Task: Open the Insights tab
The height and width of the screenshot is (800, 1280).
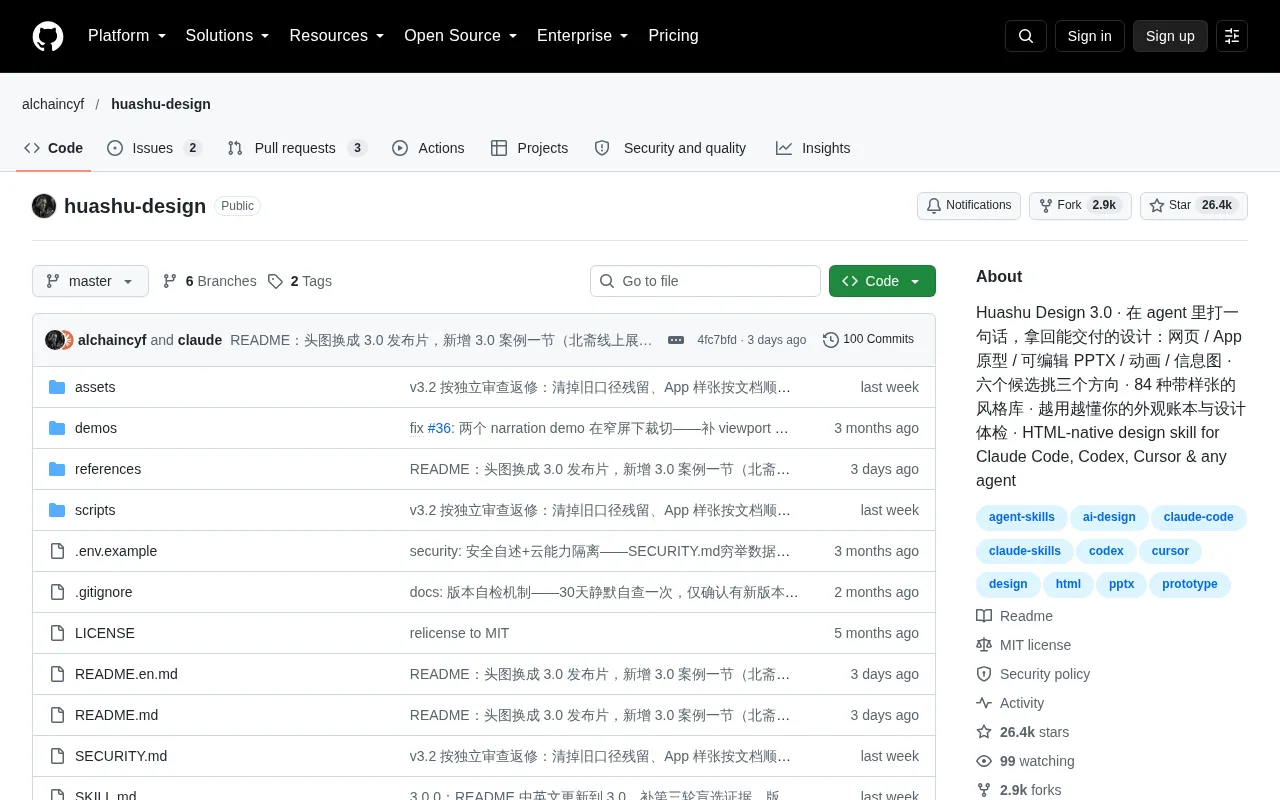Action: tap(813, 148)
